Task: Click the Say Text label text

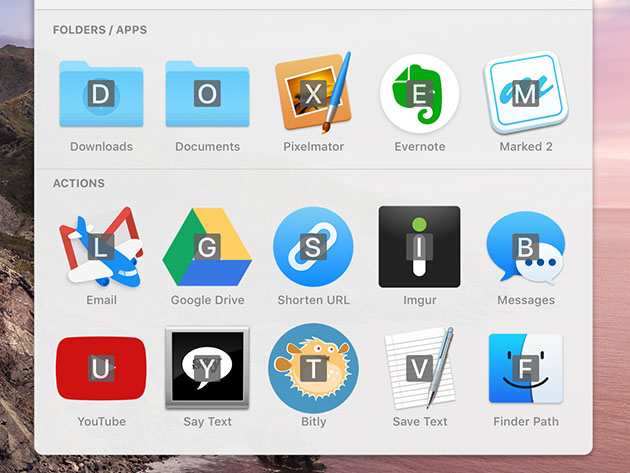Action: tap(207, 422)
